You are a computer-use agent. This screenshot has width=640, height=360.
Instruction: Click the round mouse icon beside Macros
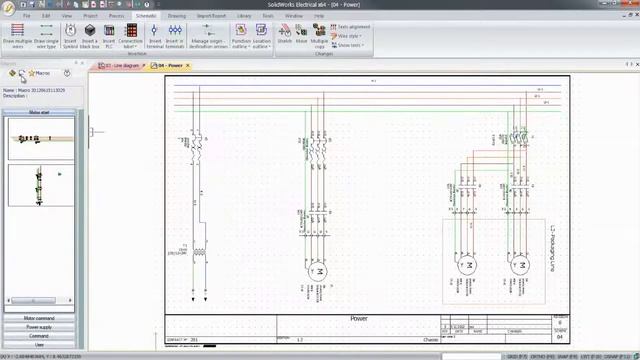[x=67, y=73]
